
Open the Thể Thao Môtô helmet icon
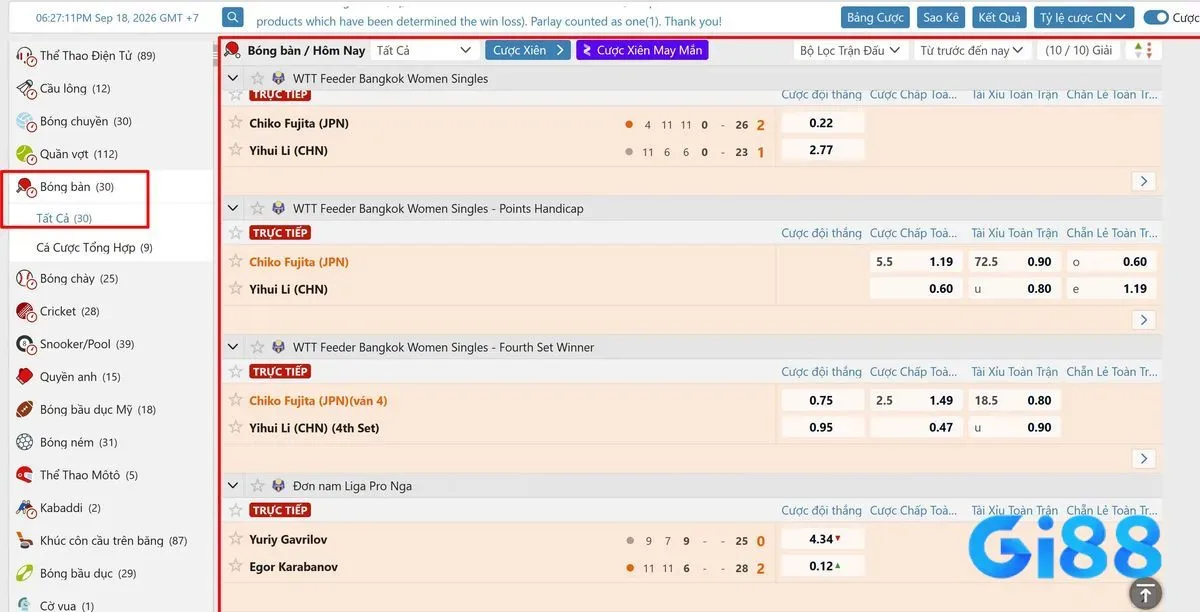pyautogui.click(x=26, y=475)
